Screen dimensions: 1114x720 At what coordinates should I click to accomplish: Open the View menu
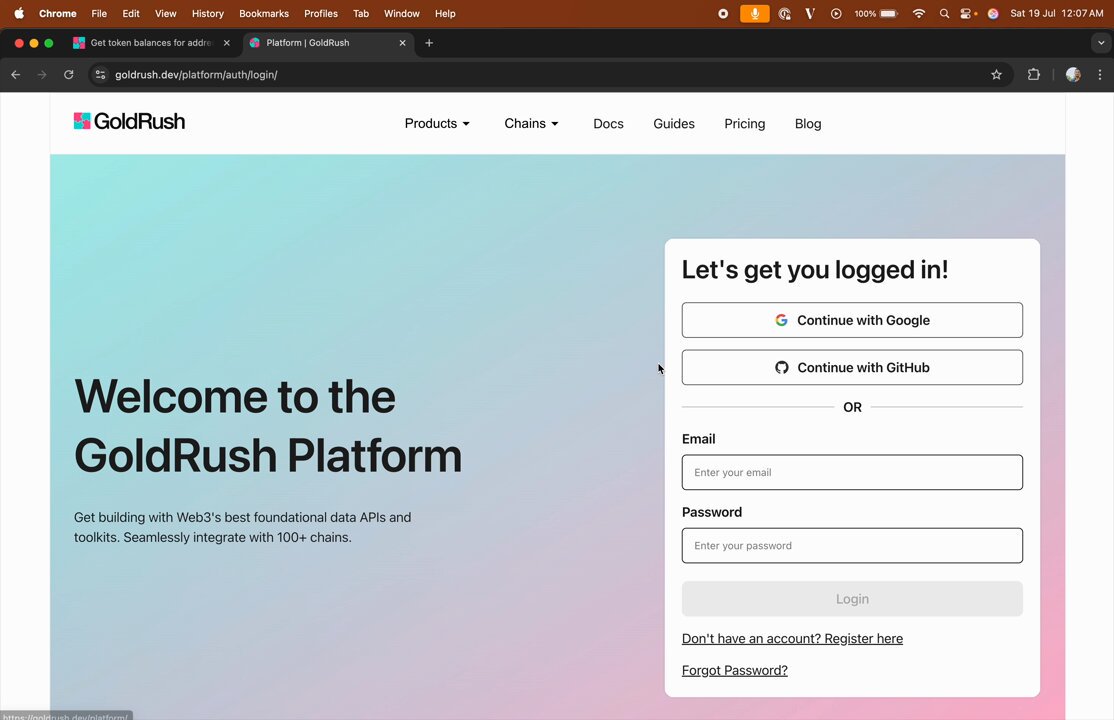(166, 14)
